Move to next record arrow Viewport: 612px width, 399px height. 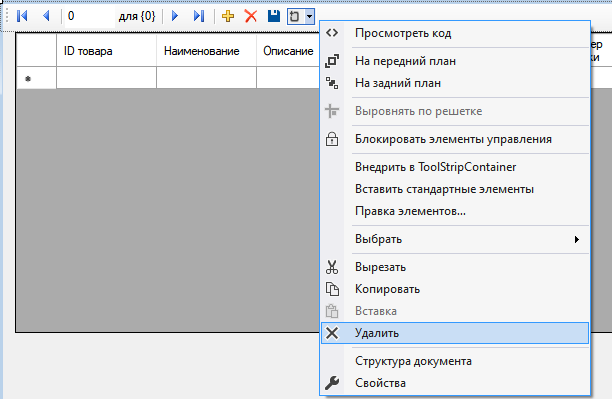175,16
